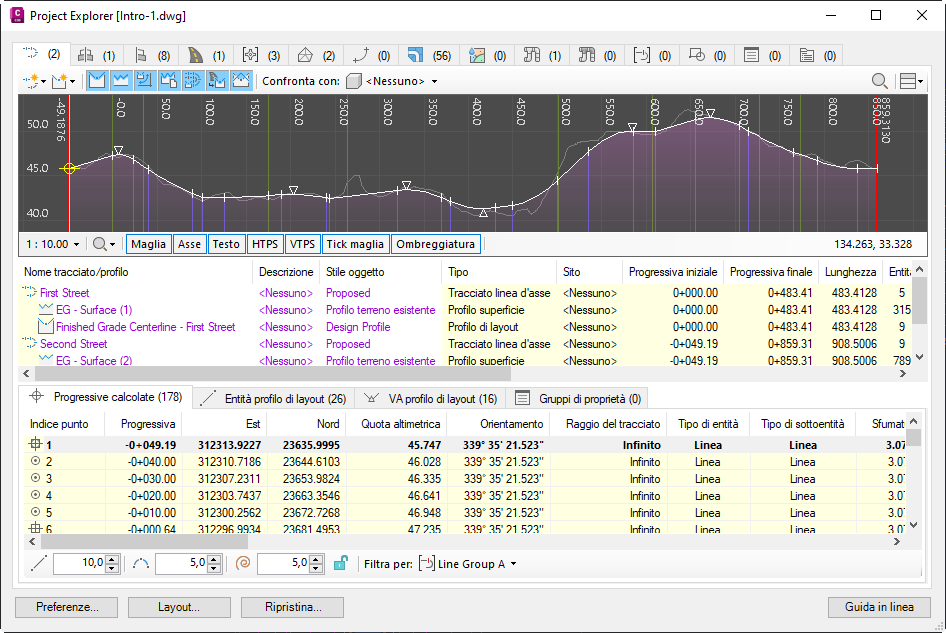Screen dimensions: 946x633
Task: Open the create profile dropdown arrow
Action: pos(72,81)
